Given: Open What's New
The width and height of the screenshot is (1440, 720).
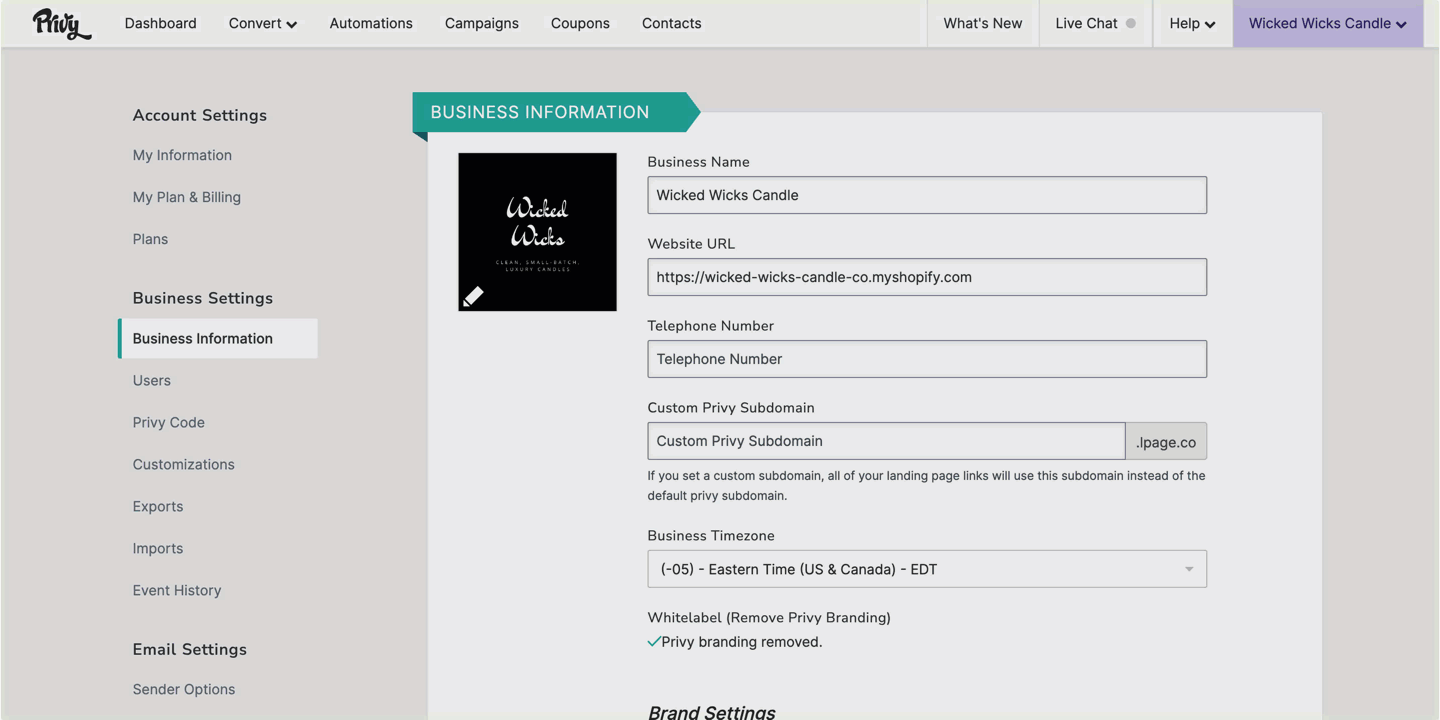Looking at the screenshot, I should point(983,23).
